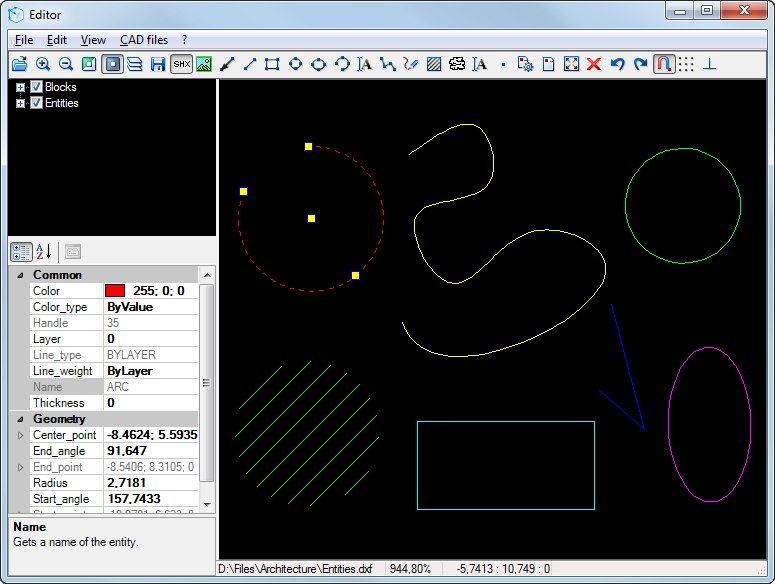The width and height of the screenshot is (775, 584).
Task: Select the second text tool after the cloud
Action: (x=479, y=64)
